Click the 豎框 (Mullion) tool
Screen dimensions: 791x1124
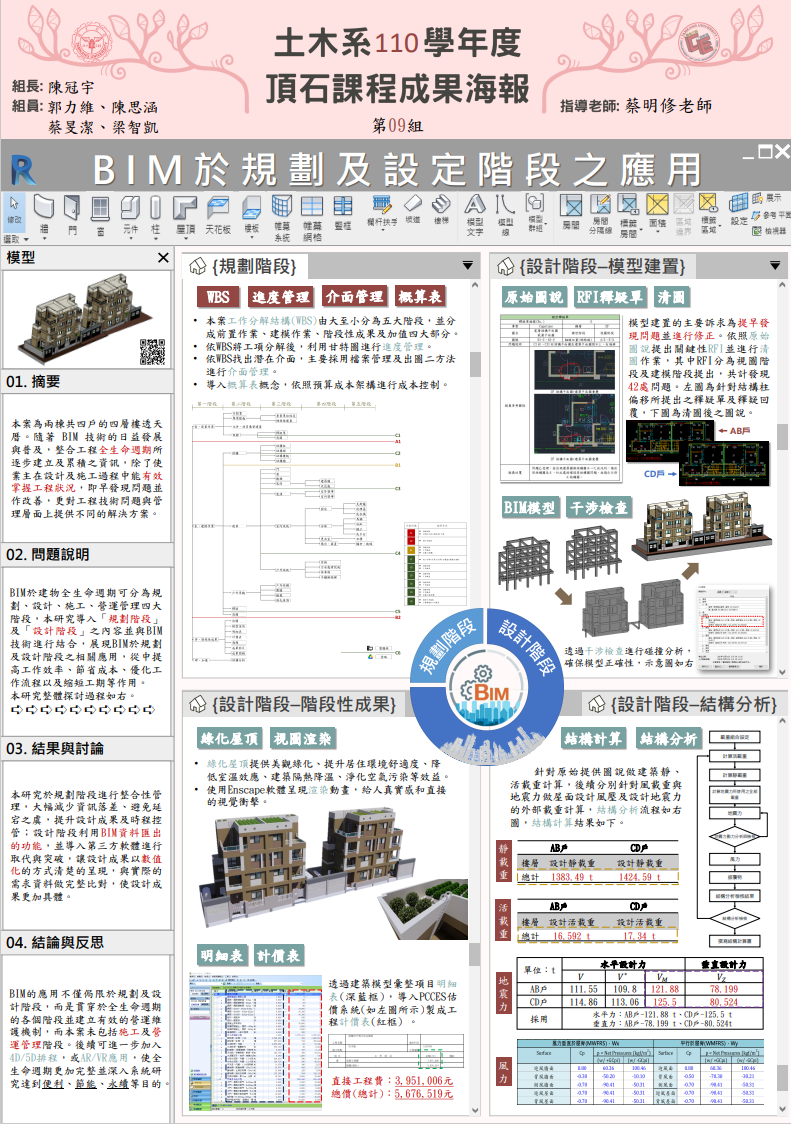pyautogui.click(x=343, y=214)
